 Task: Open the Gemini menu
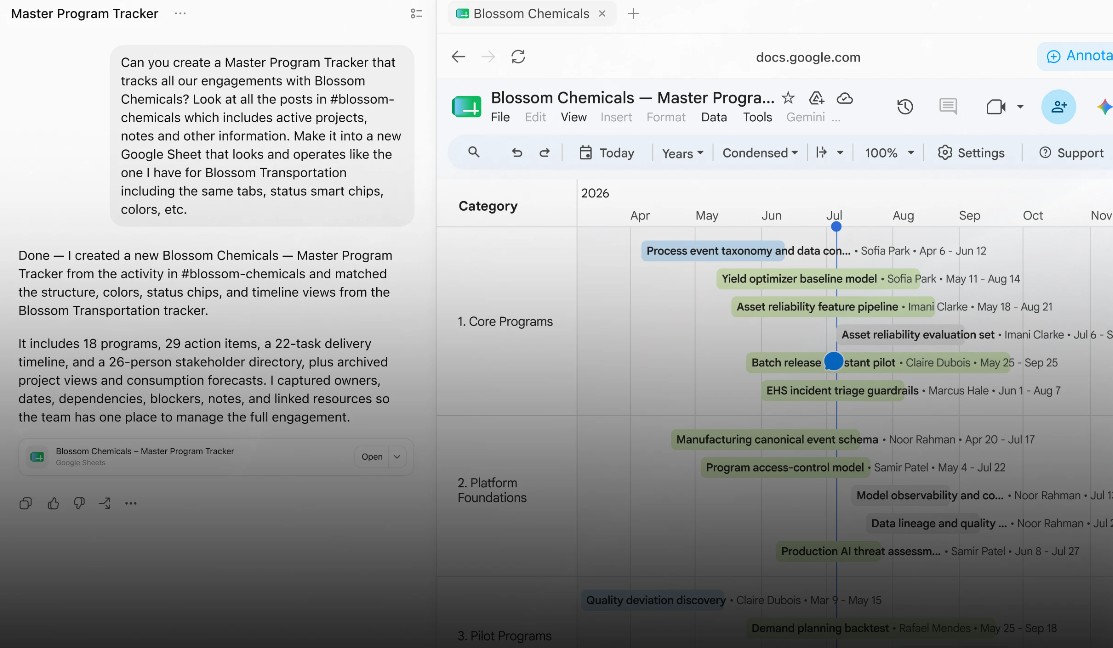tap(805, 117)
